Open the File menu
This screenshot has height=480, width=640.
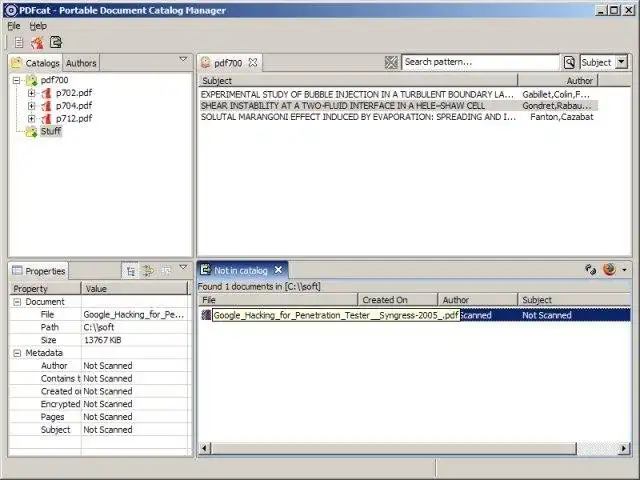[13, 26]
